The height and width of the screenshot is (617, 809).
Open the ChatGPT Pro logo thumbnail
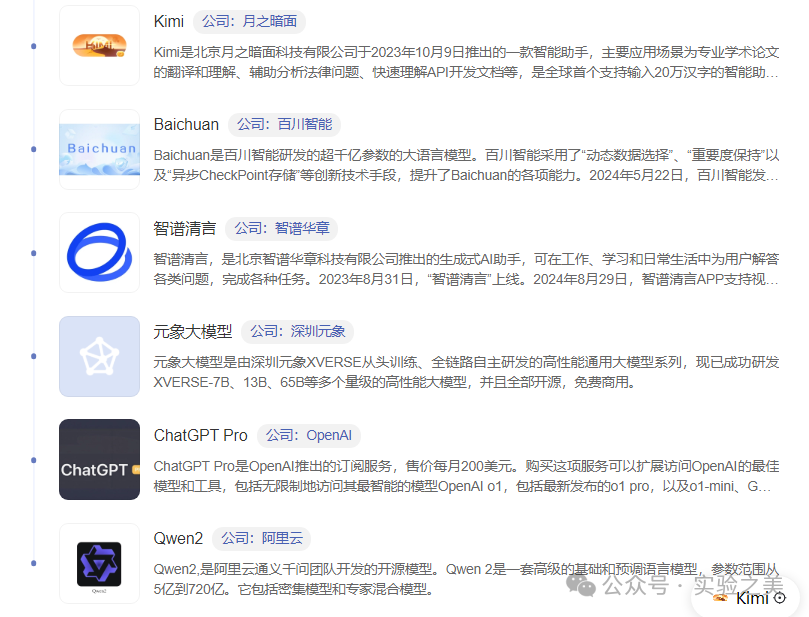click(x=100, y=459)
